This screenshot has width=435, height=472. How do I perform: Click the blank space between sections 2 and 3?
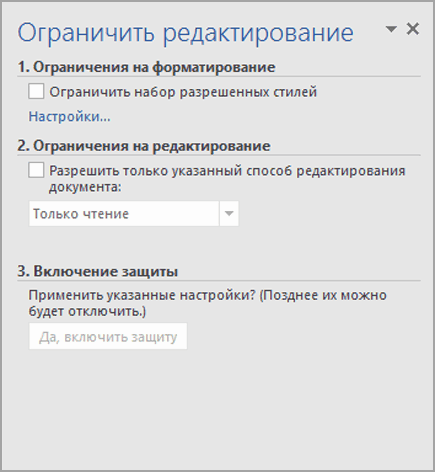[x=217, y=244]
